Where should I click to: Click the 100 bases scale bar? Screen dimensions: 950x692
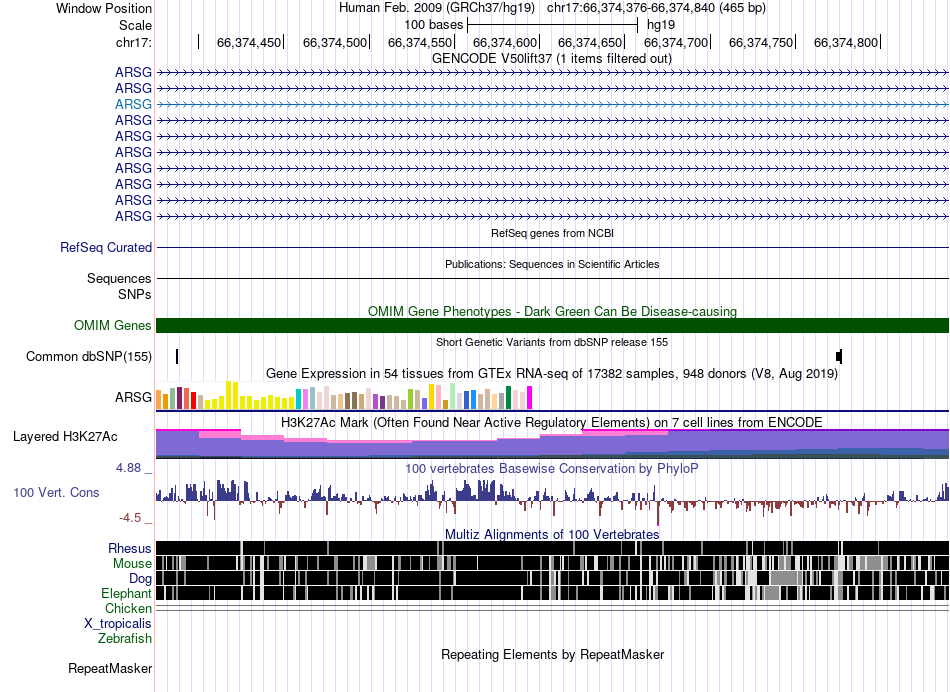point(553,25)
